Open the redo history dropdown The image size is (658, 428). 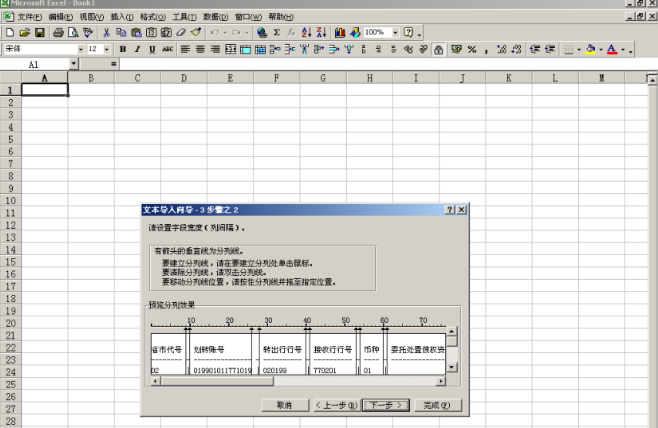(247, 32)
